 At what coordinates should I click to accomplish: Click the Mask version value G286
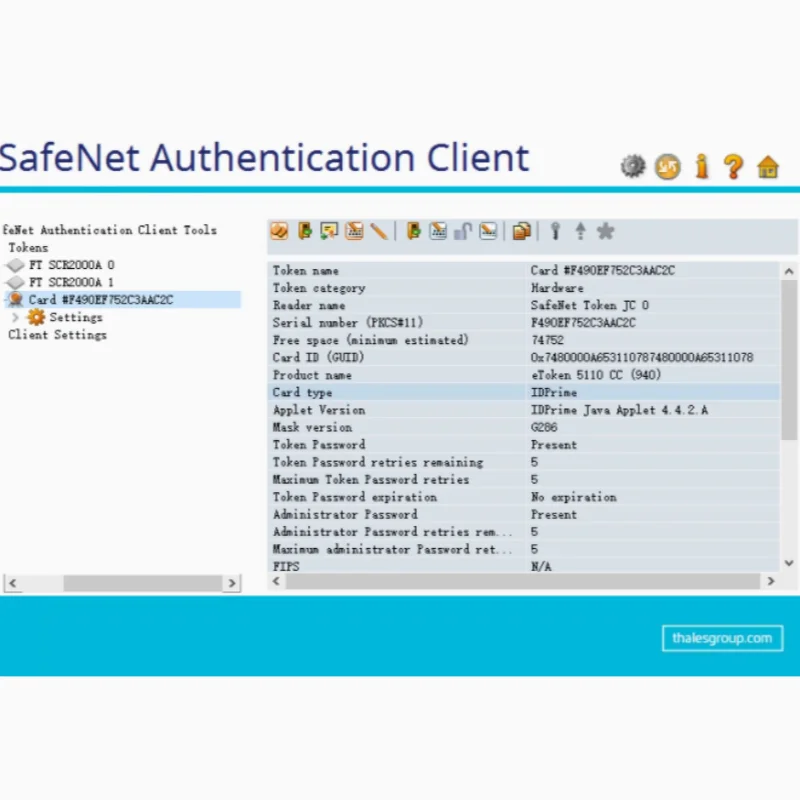click(x=544, y=427)
